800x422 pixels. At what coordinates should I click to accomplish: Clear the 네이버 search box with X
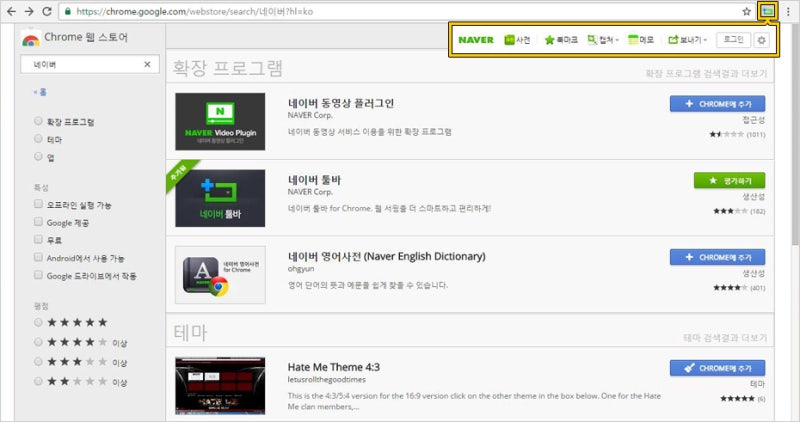(147, 64)
